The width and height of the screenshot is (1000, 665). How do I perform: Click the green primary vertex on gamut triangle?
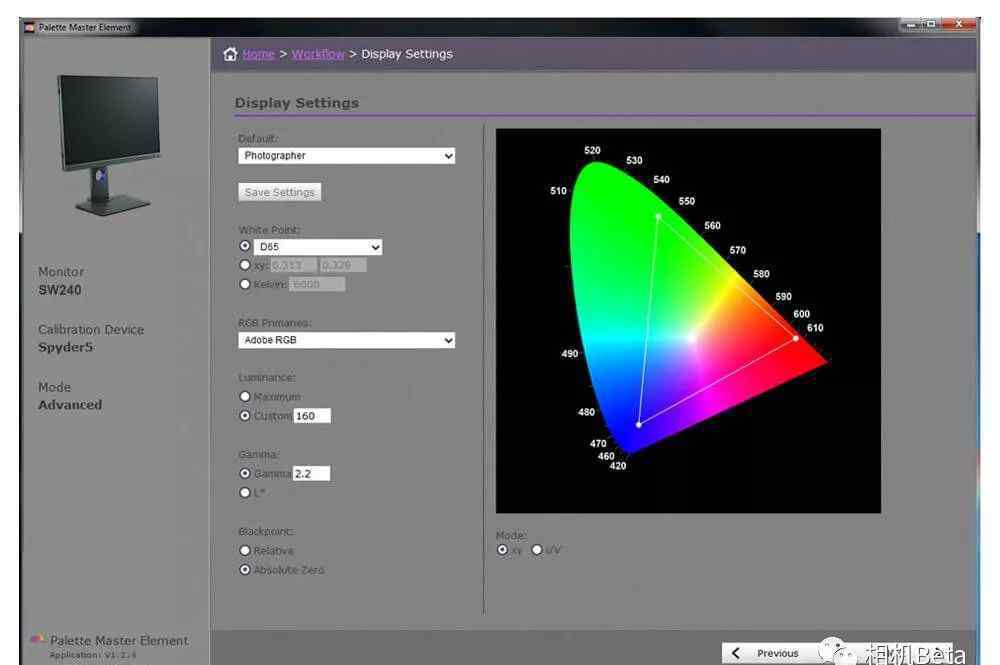(x=658, y=217)
